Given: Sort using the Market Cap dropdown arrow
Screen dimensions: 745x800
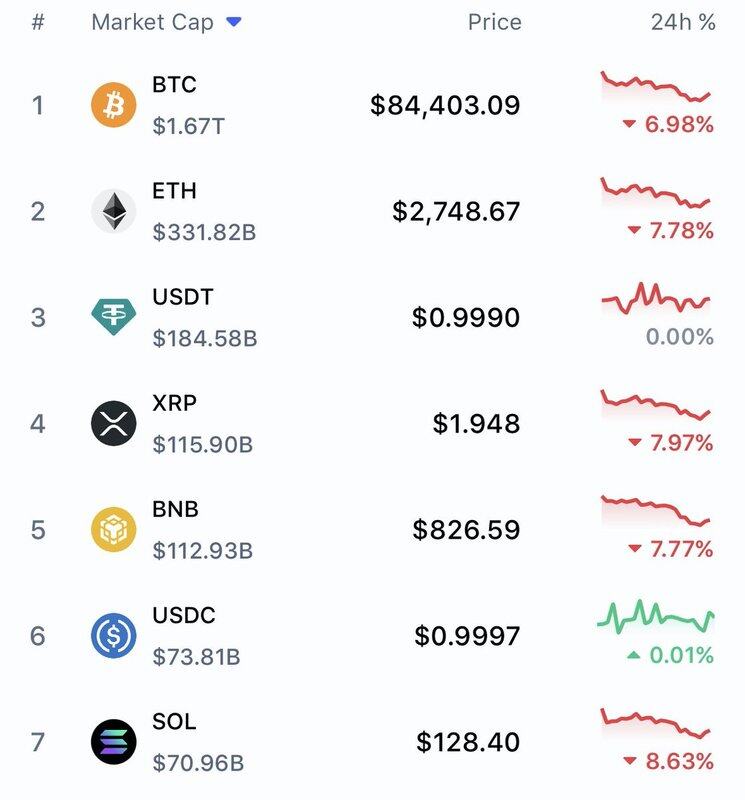Looking at the screenshot, I should pyautogui.click(x=234, y=22).
